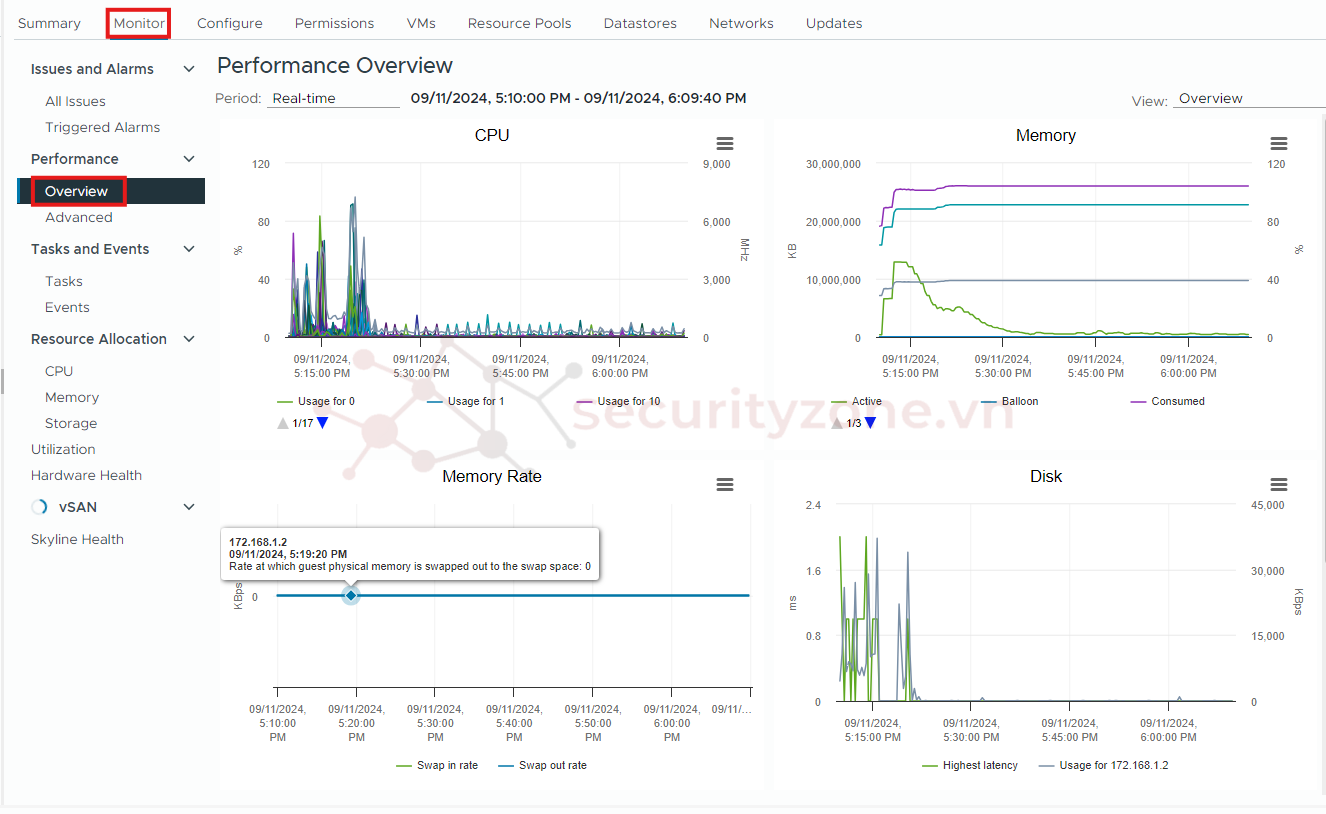Click the '1/3' Memory legend page indicator
Image resolution: width=1326 pixels, height=814 pixels.
click(x=853, y=423)
